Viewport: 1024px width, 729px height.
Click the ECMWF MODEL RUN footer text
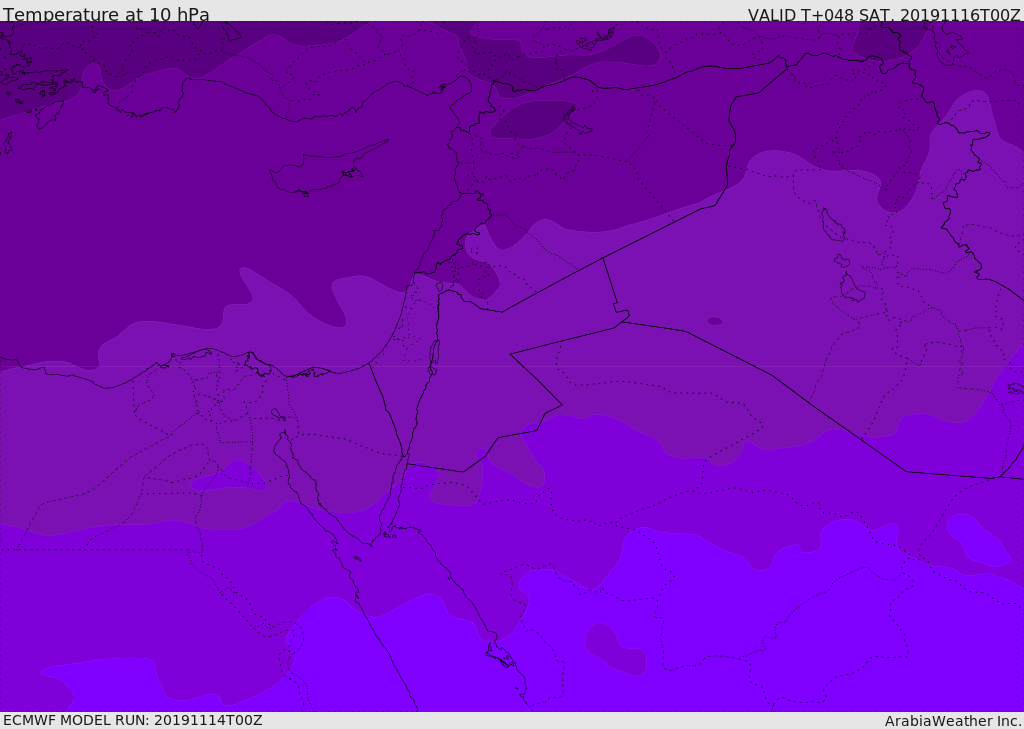[x=133, y=720]
